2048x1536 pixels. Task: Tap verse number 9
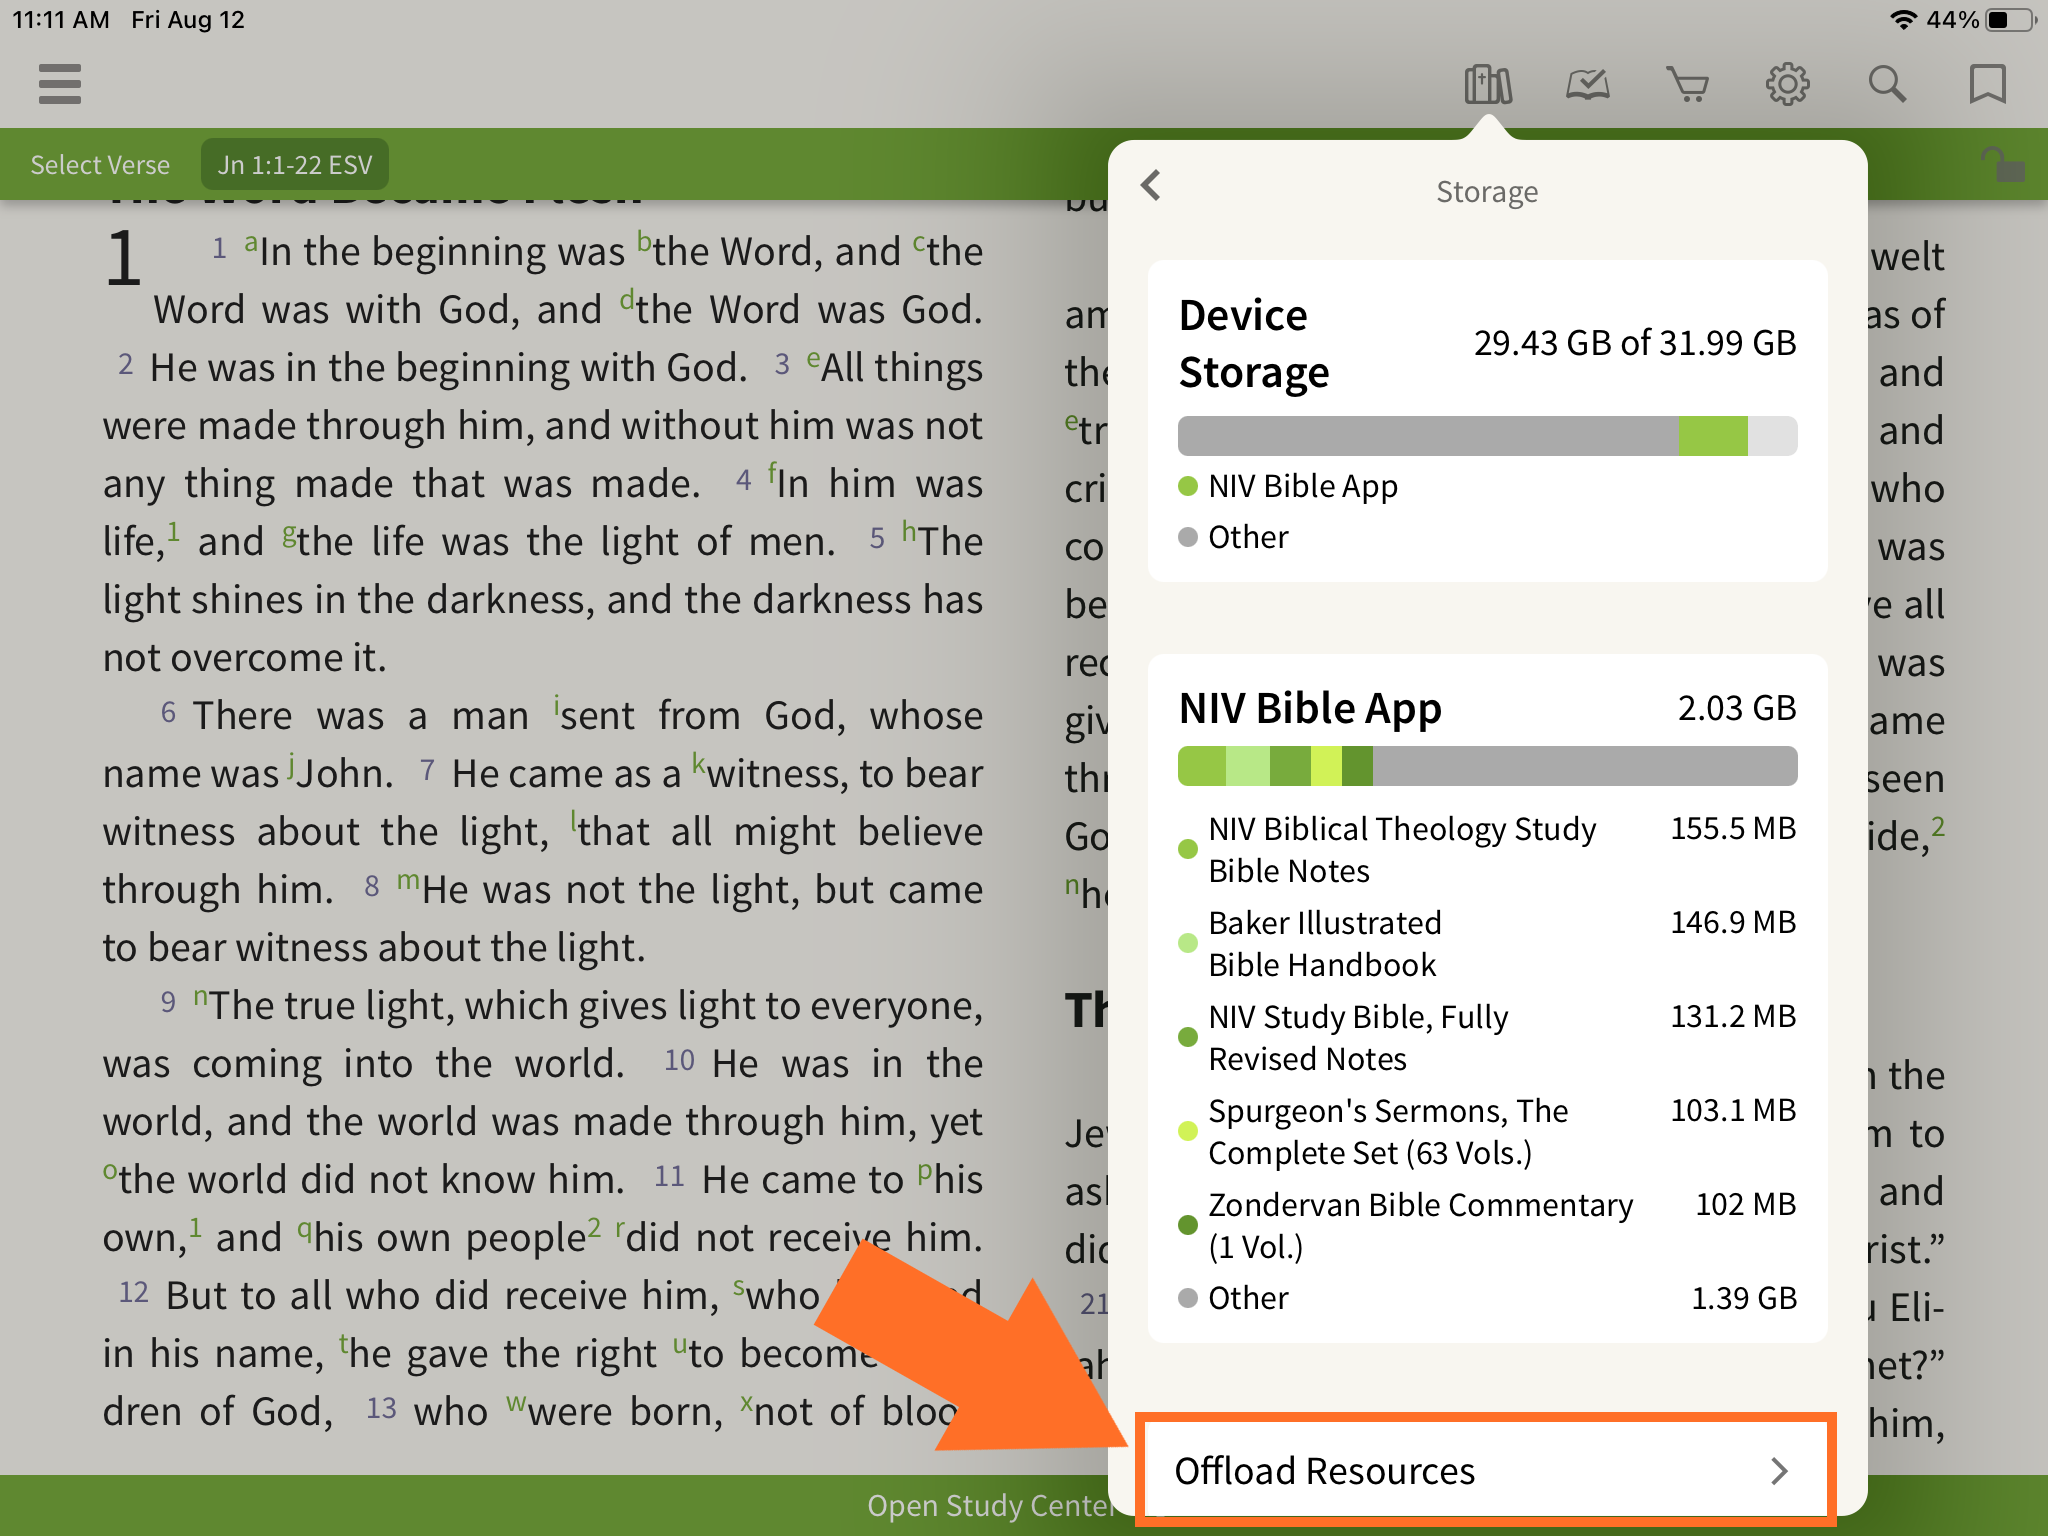(168, 1003)
